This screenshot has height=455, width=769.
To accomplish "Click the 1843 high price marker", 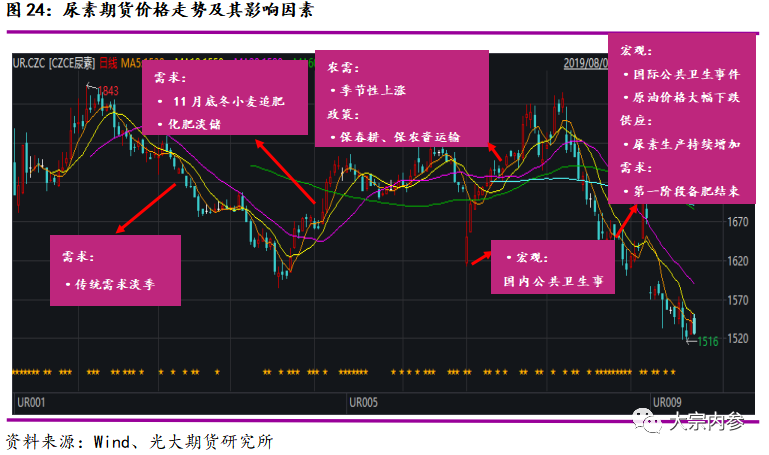I will pyautogui.click(x=108, y=91).
